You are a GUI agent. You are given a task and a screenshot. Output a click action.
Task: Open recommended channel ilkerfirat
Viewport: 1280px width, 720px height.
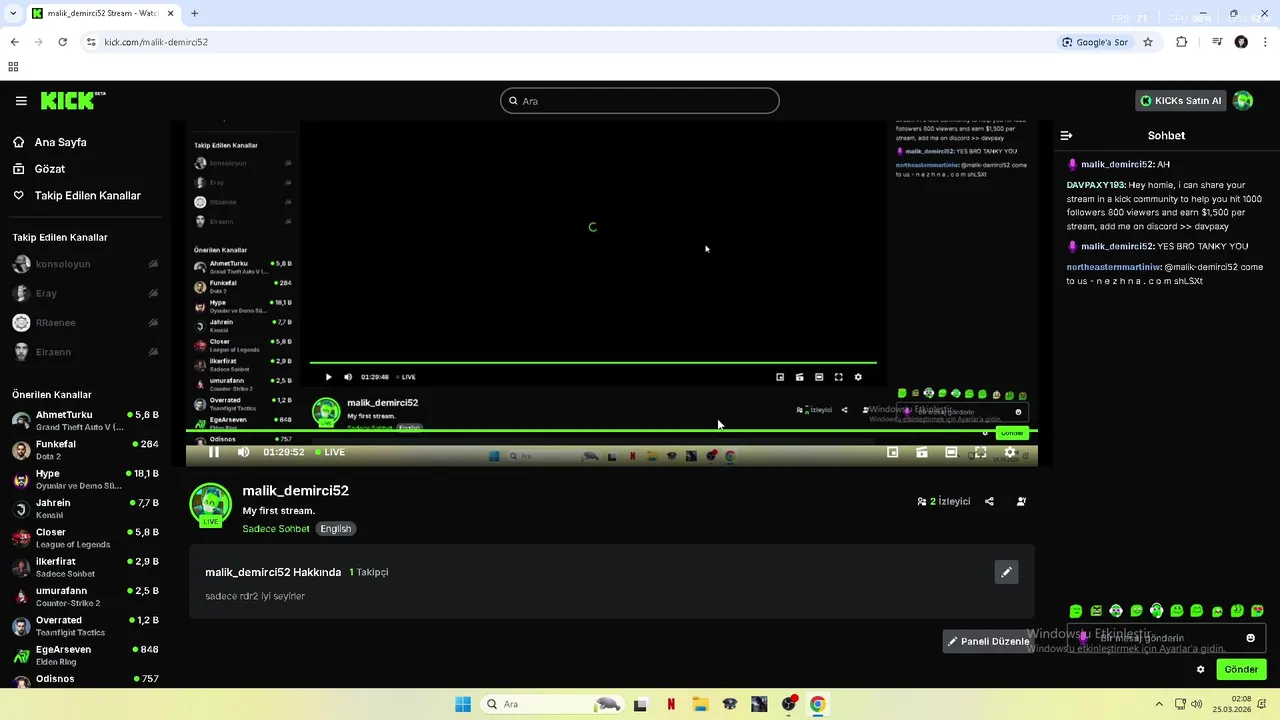click(85, 567)
